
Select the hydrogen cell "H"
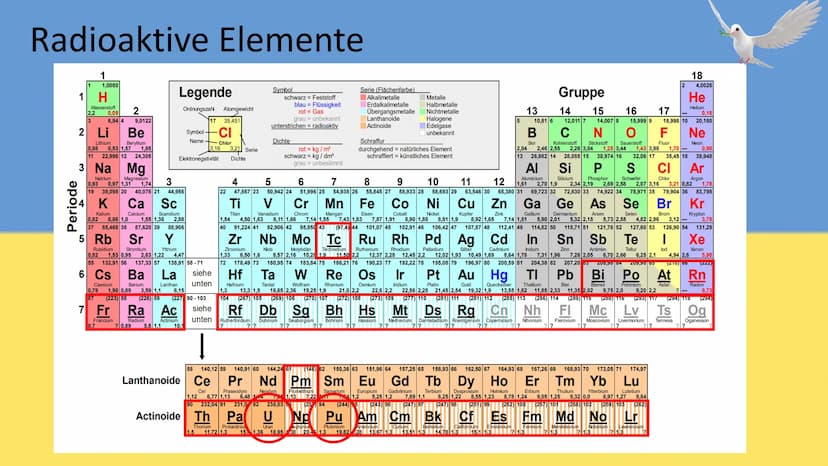(103, 99)
